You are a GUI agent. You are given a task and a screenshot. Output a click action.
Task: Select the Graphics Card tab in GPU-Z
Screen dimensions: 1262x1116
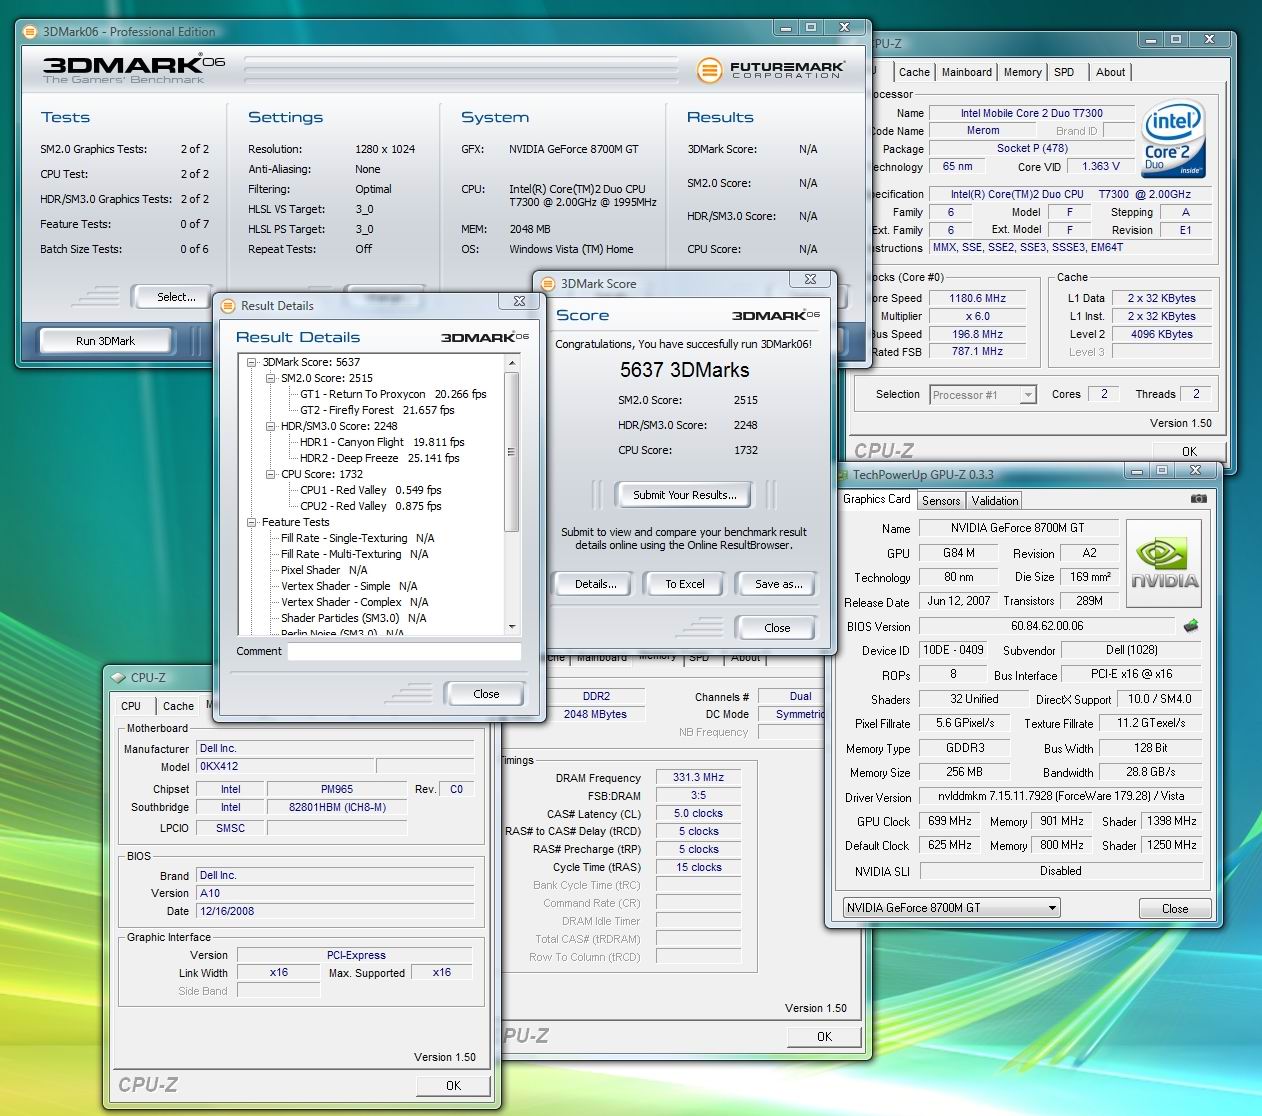(877, 499)
